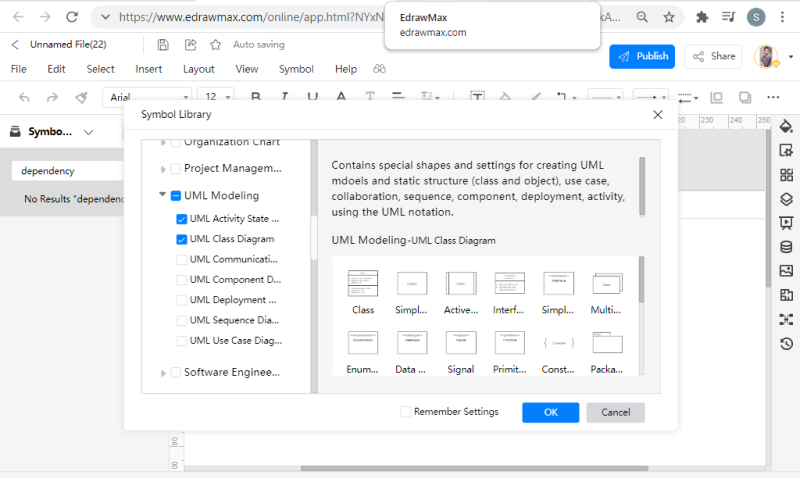The height and width of the screenshot is (479, 800).
Task: Collapse the UML Modeling tree node
Action: click(162, 194)
